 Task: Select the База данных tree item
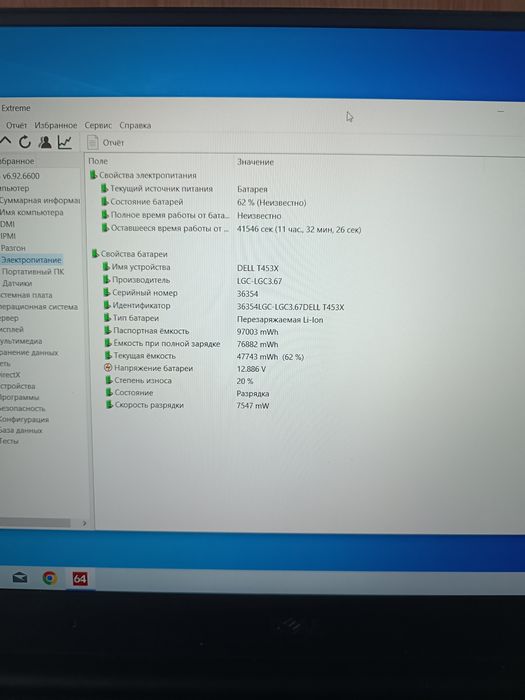(x=21, y=430)
